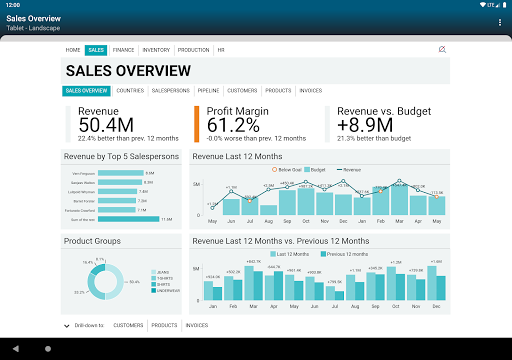Image resolution: width=512 pixels, height=360 pixels.
Task: Click the JEANS legend color swatch
Action: tap(154, 272)
